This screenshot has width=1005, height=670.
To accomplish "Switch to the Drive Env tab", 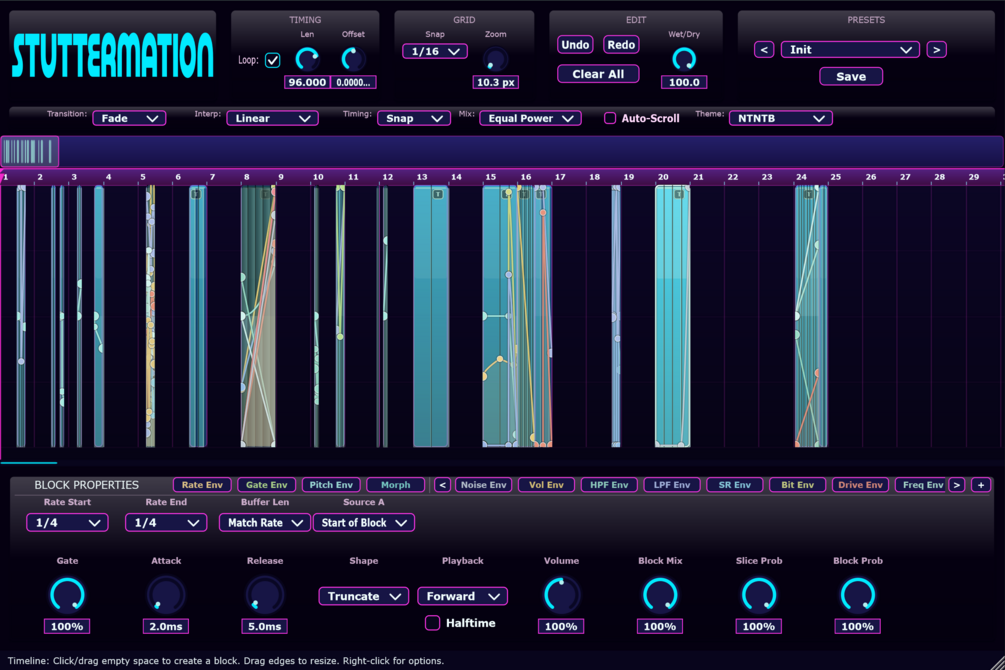I will (860, 485).
